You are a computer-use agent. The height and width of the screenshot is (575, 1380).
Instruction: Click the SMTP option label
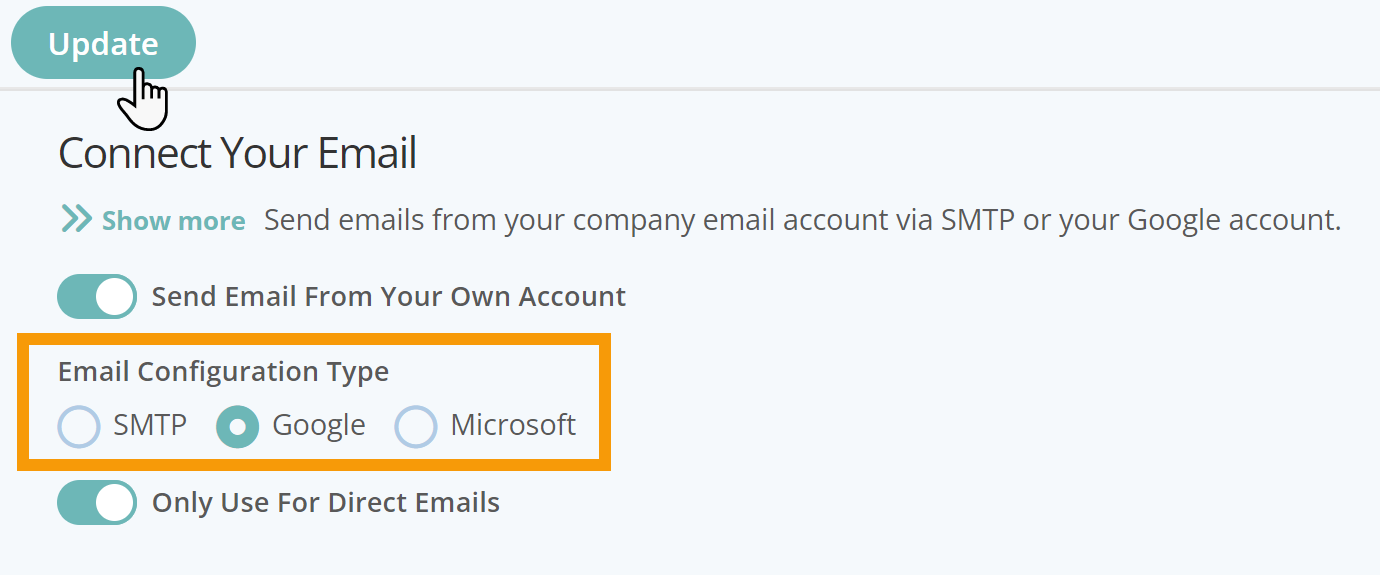[150, 425]
